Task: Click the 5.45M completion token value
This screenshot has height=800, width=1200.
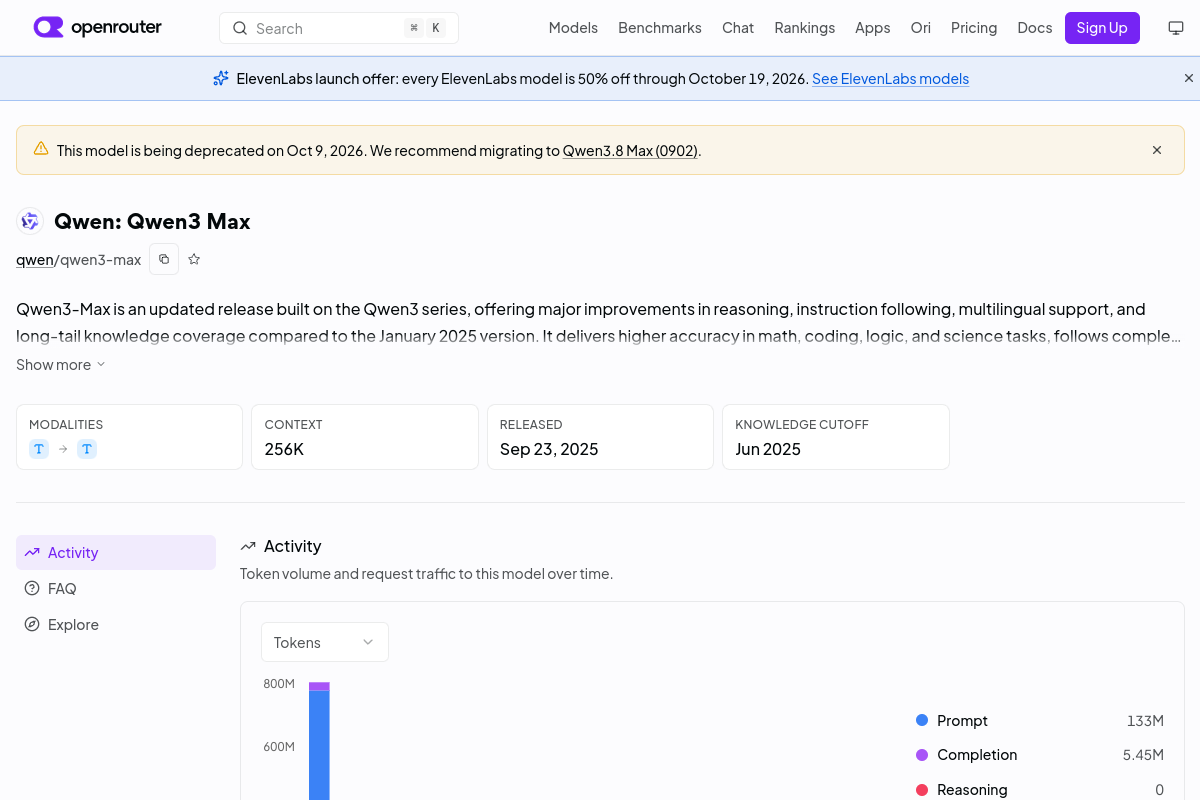Action: (x=1143, y=755)
